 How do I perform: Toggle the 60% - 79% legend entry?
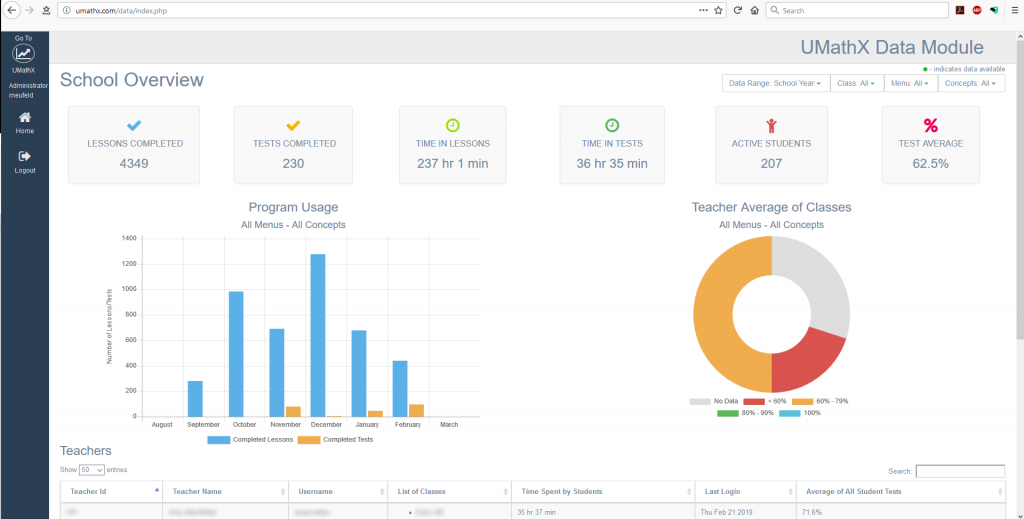tap(820, 401)
